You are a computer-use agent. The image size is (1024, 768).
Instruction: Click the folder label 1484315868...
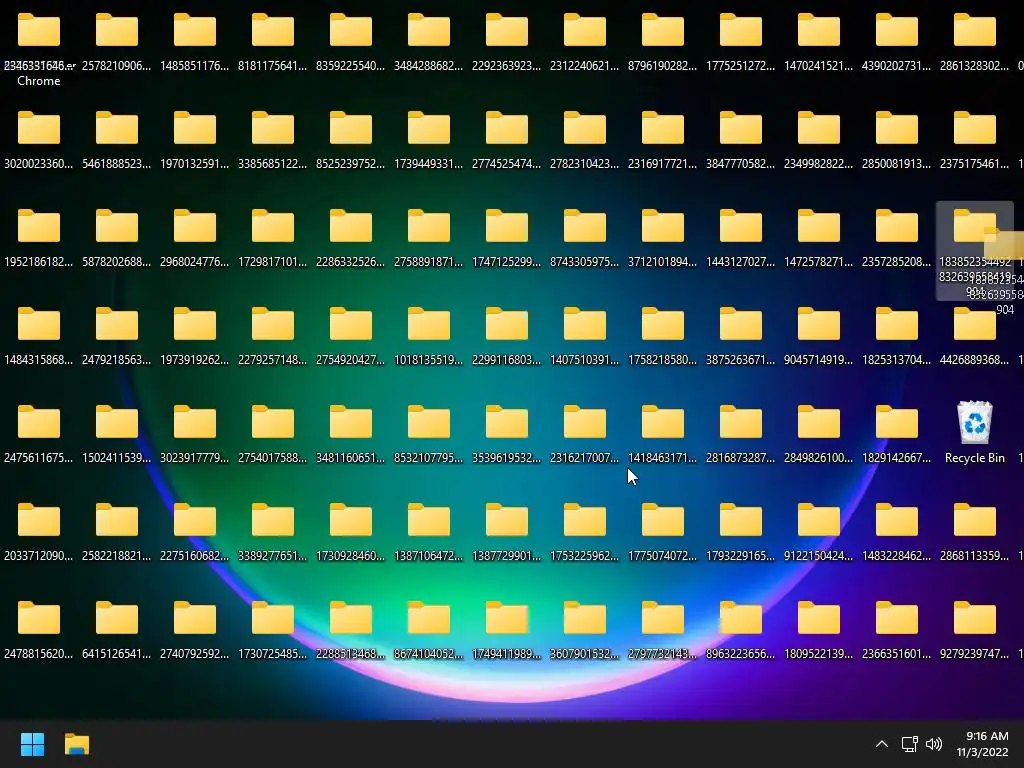point(39,360)
